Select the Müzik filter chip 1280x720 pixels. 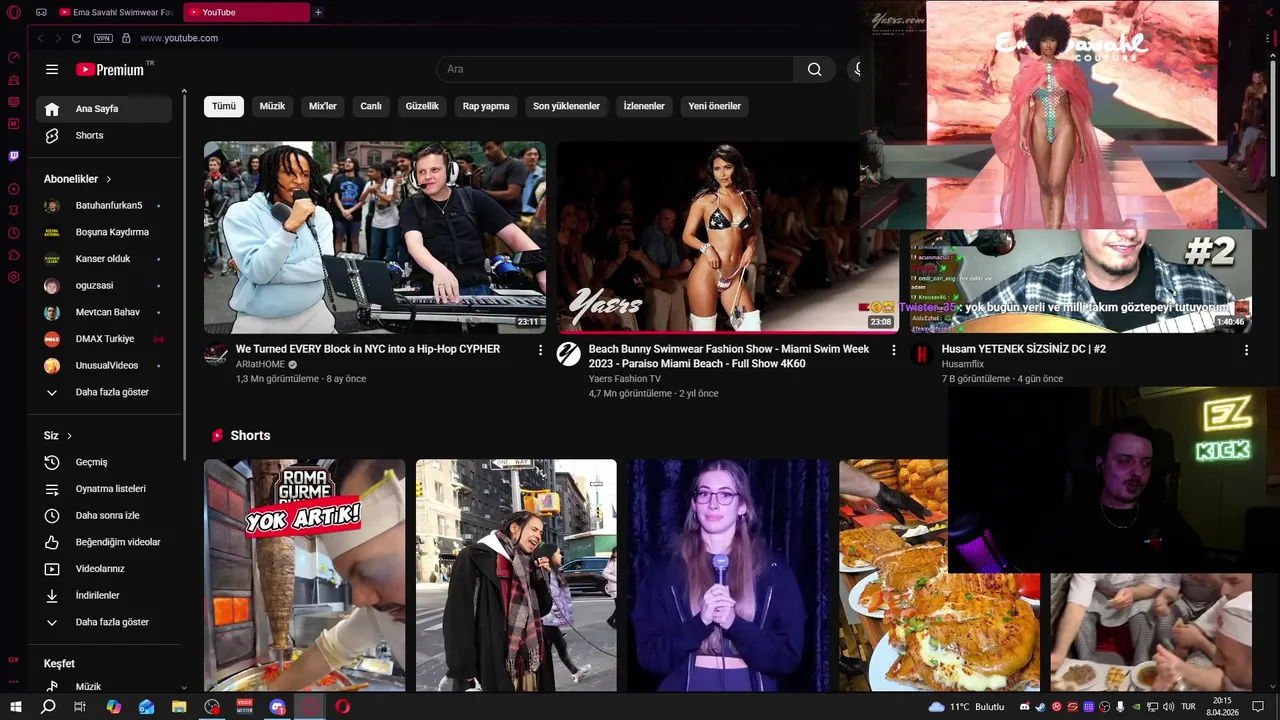click(272, 106)
